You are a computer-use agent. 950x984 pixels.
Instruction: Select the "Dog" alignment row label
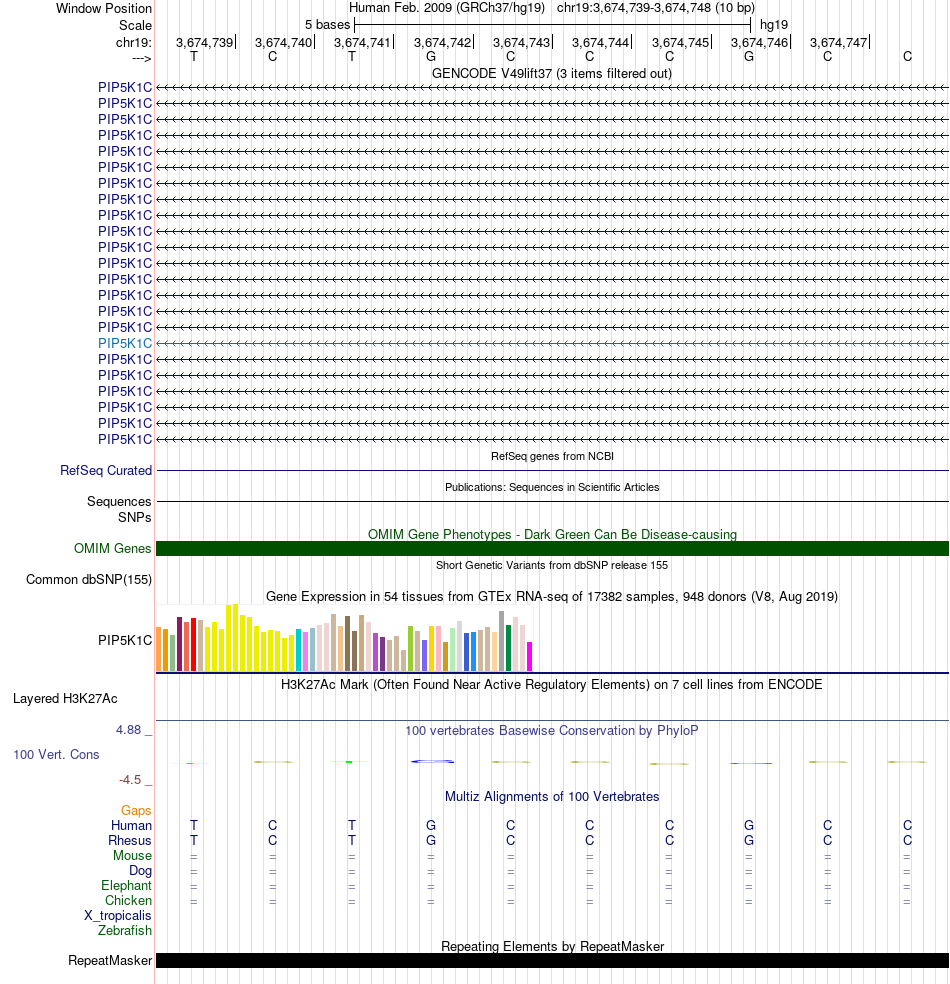coord(141,870)
